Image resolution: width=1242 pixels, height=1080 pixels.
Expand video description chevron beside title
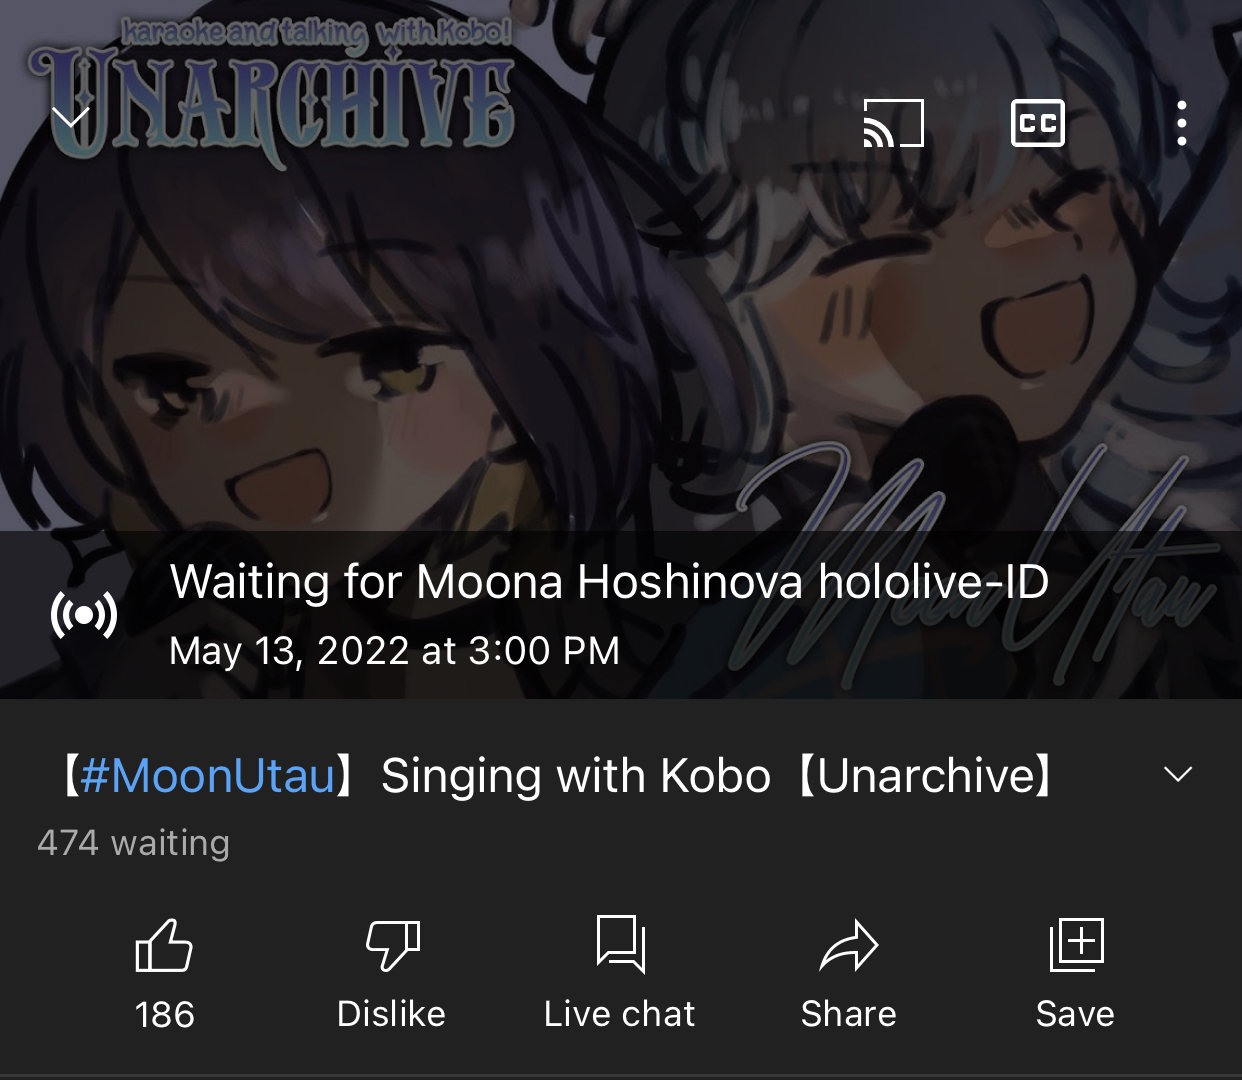coord(1179,774)
